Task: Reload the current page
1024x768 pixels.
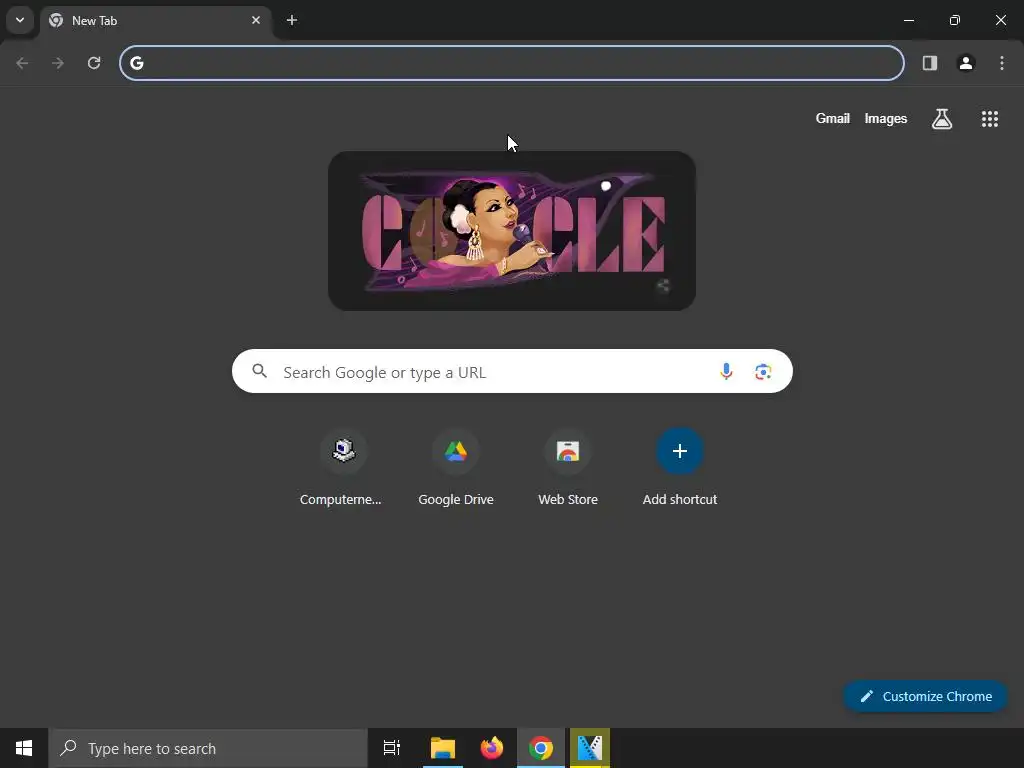Action: 94,63
